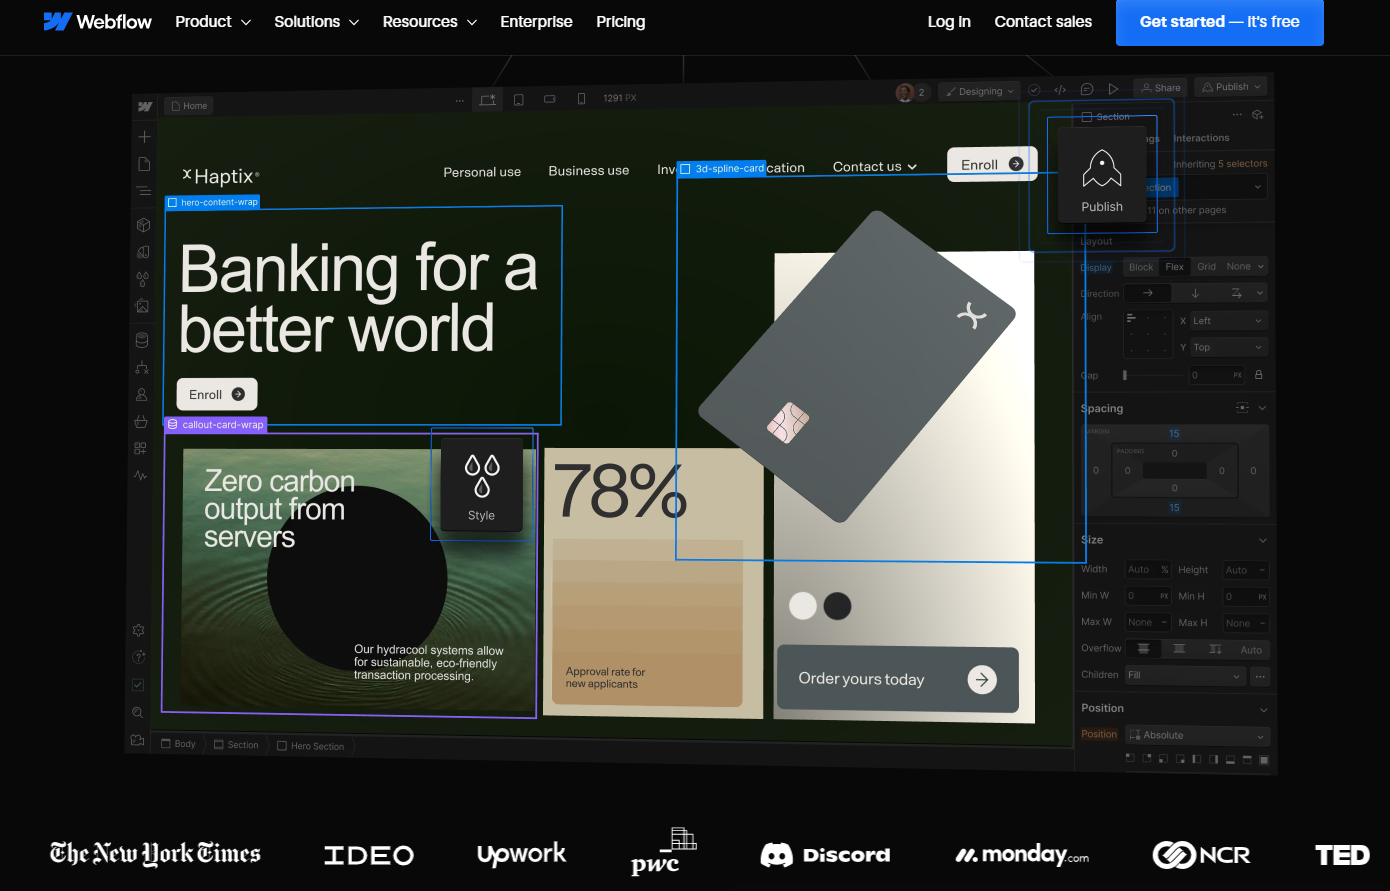Image resolution: width=1390 pixels, height=891 pixels.
Task: Collapse the Spacing section chevron
Action: click(x=1262, y=408)
